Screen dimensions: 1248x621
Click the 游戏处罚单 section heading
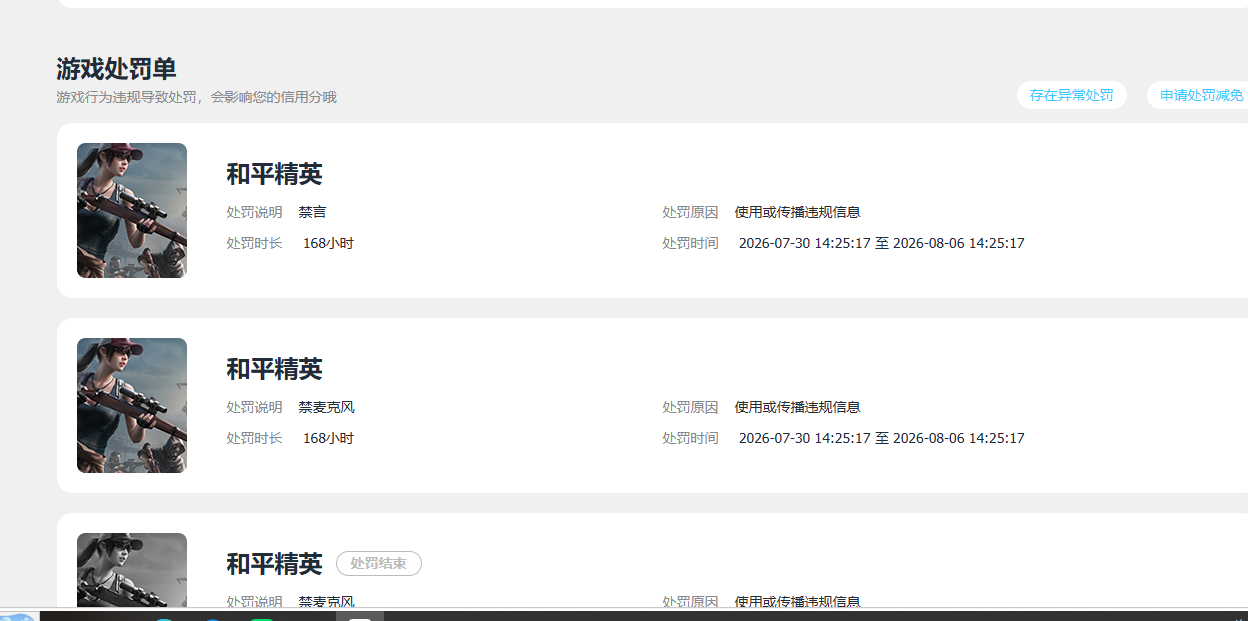(116, 69)
